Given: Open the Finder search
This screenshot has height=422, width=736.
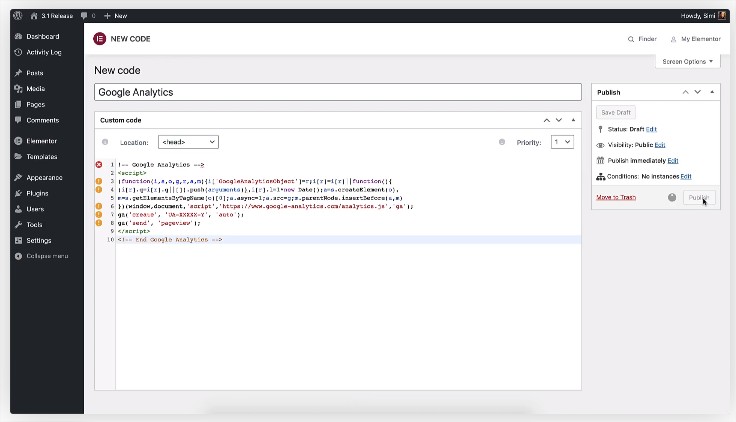Looking at the screenshot, I should [x=642, y=39].
